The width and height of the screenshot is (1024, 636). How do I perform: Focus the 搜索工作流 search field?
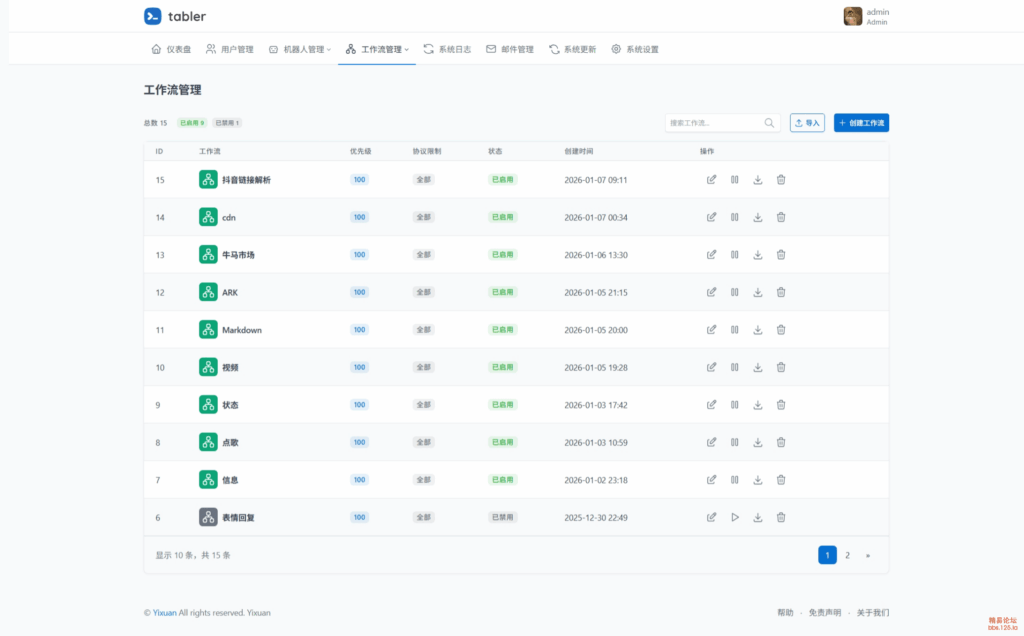pyautogui.click(x=713, y=123)
